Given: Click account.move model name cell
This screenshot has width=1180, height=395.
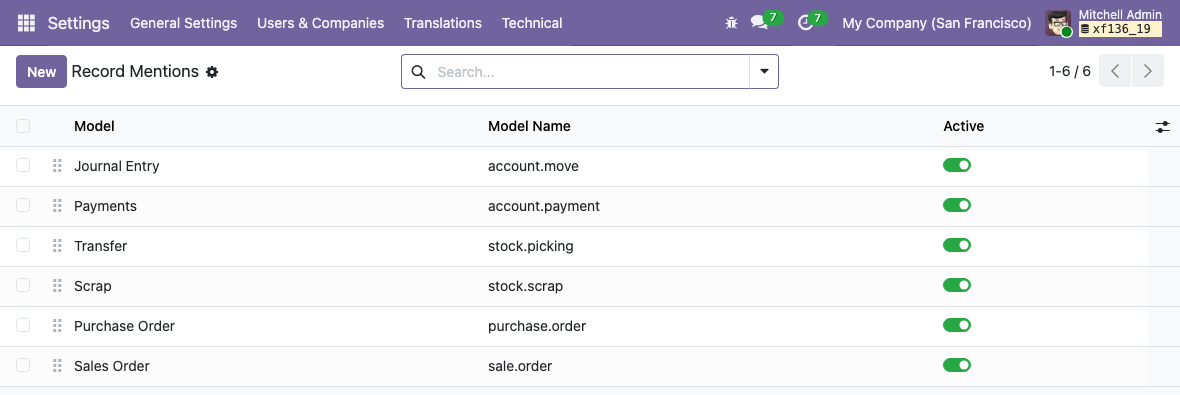Looking at the screenshot, I should (x=534, y=166).
